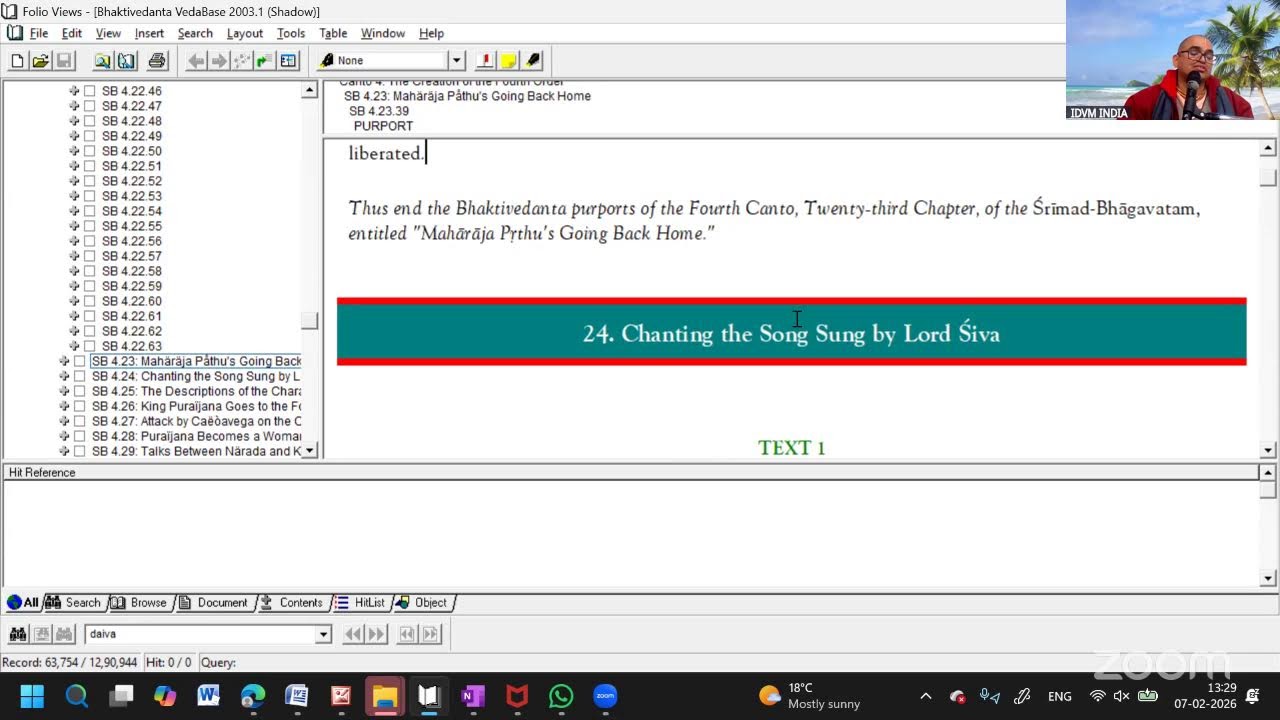Viewport: 1280px width, 720px height.
Task: Create a new file with the toolbar icon
Action: [17, 61]
